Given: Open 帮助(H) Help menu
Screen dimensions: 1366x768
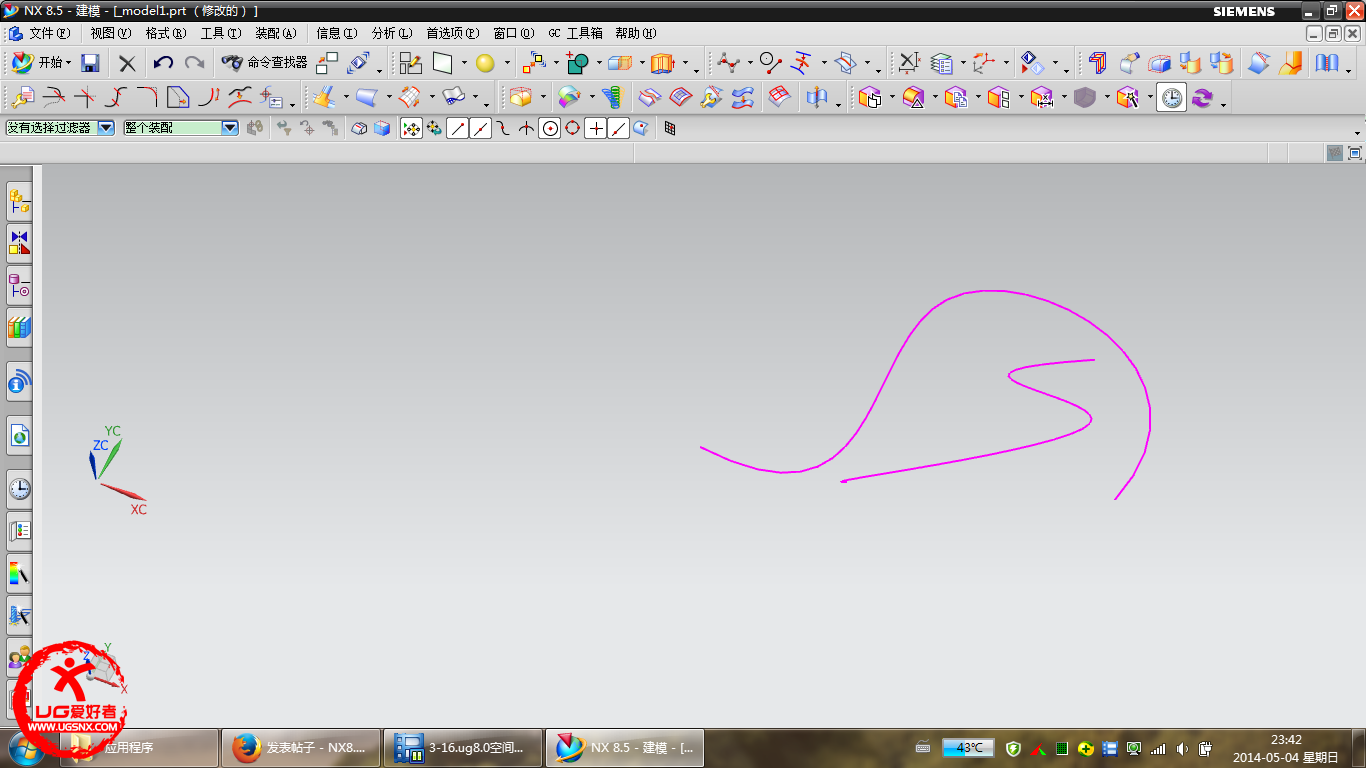Looking at the screenshot, I should pyautogui.click(x=636, y=33).
